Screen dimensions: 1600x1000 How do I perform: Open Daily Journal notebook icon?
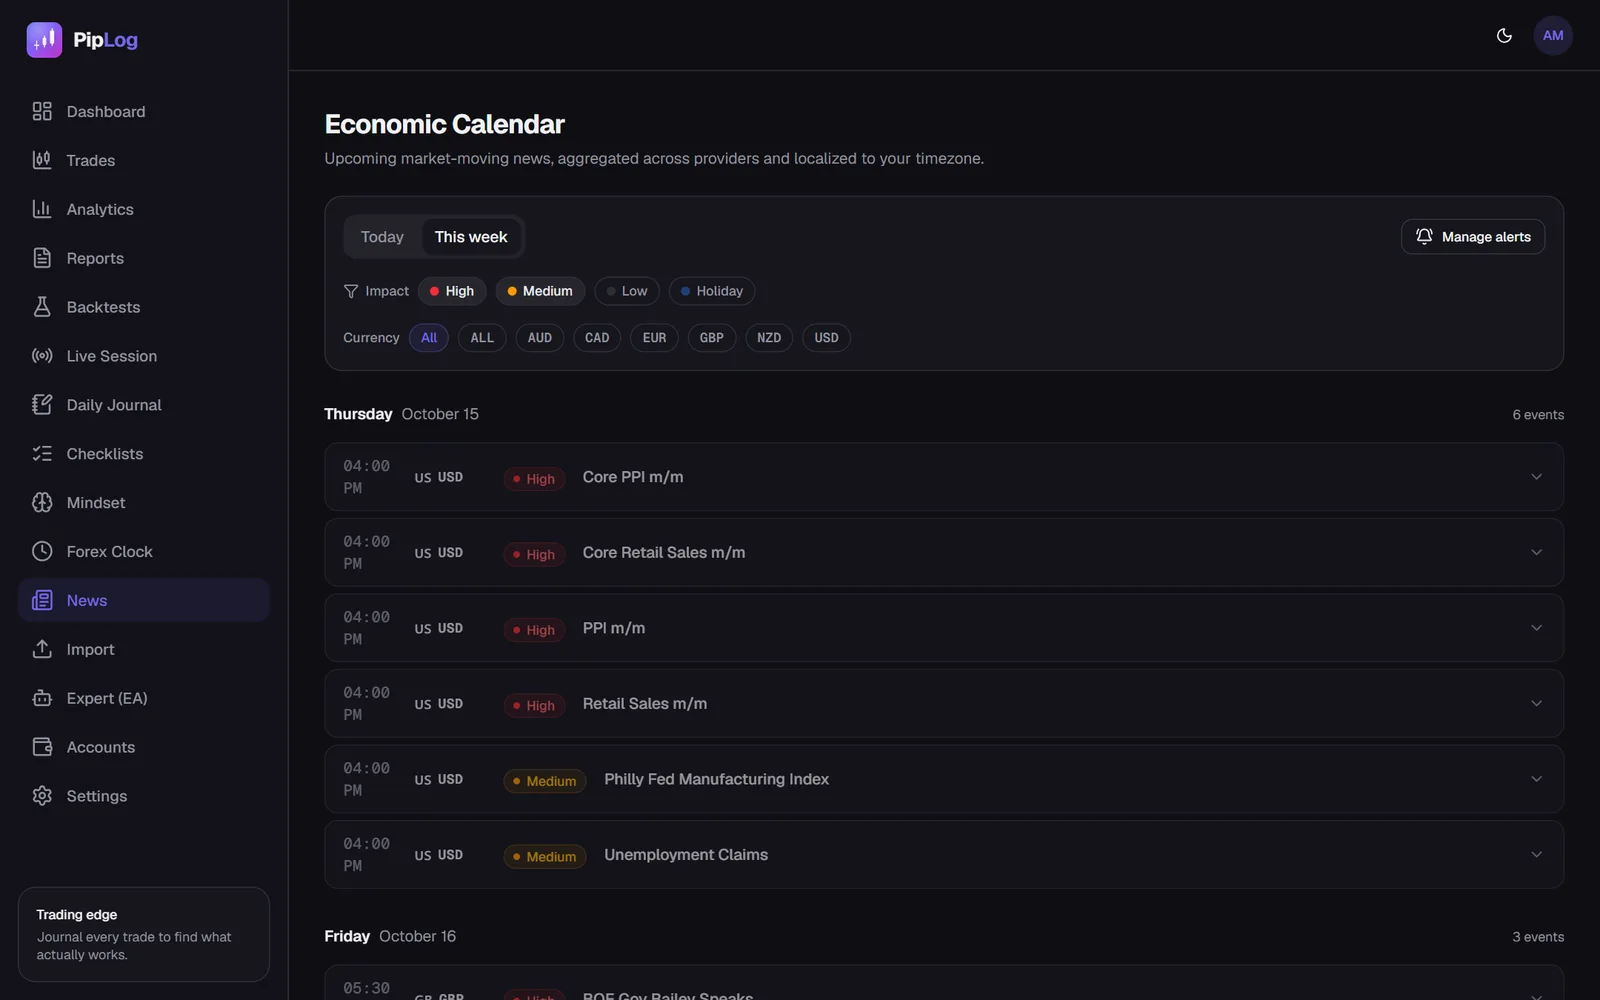click(x=42, y=405)
